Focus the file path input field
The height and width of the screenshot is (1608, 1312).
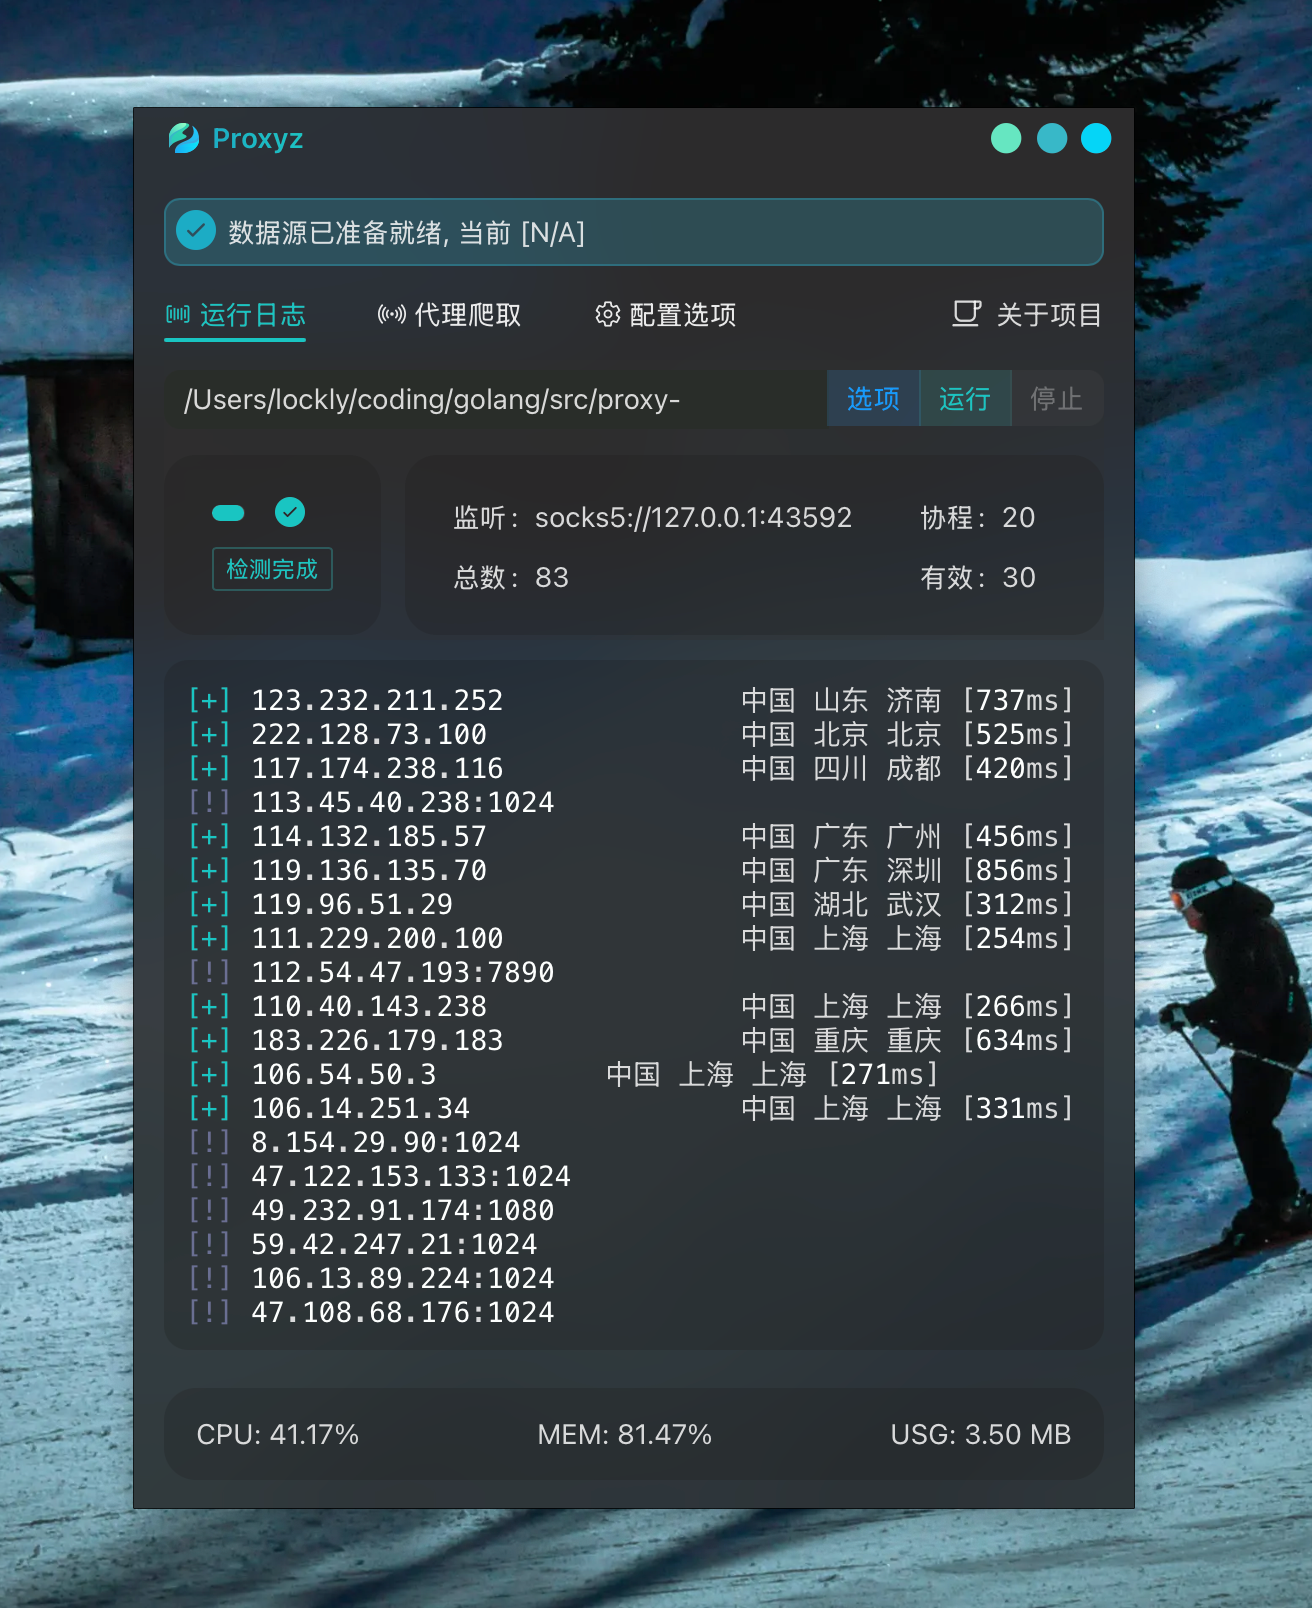pos(496,399)
